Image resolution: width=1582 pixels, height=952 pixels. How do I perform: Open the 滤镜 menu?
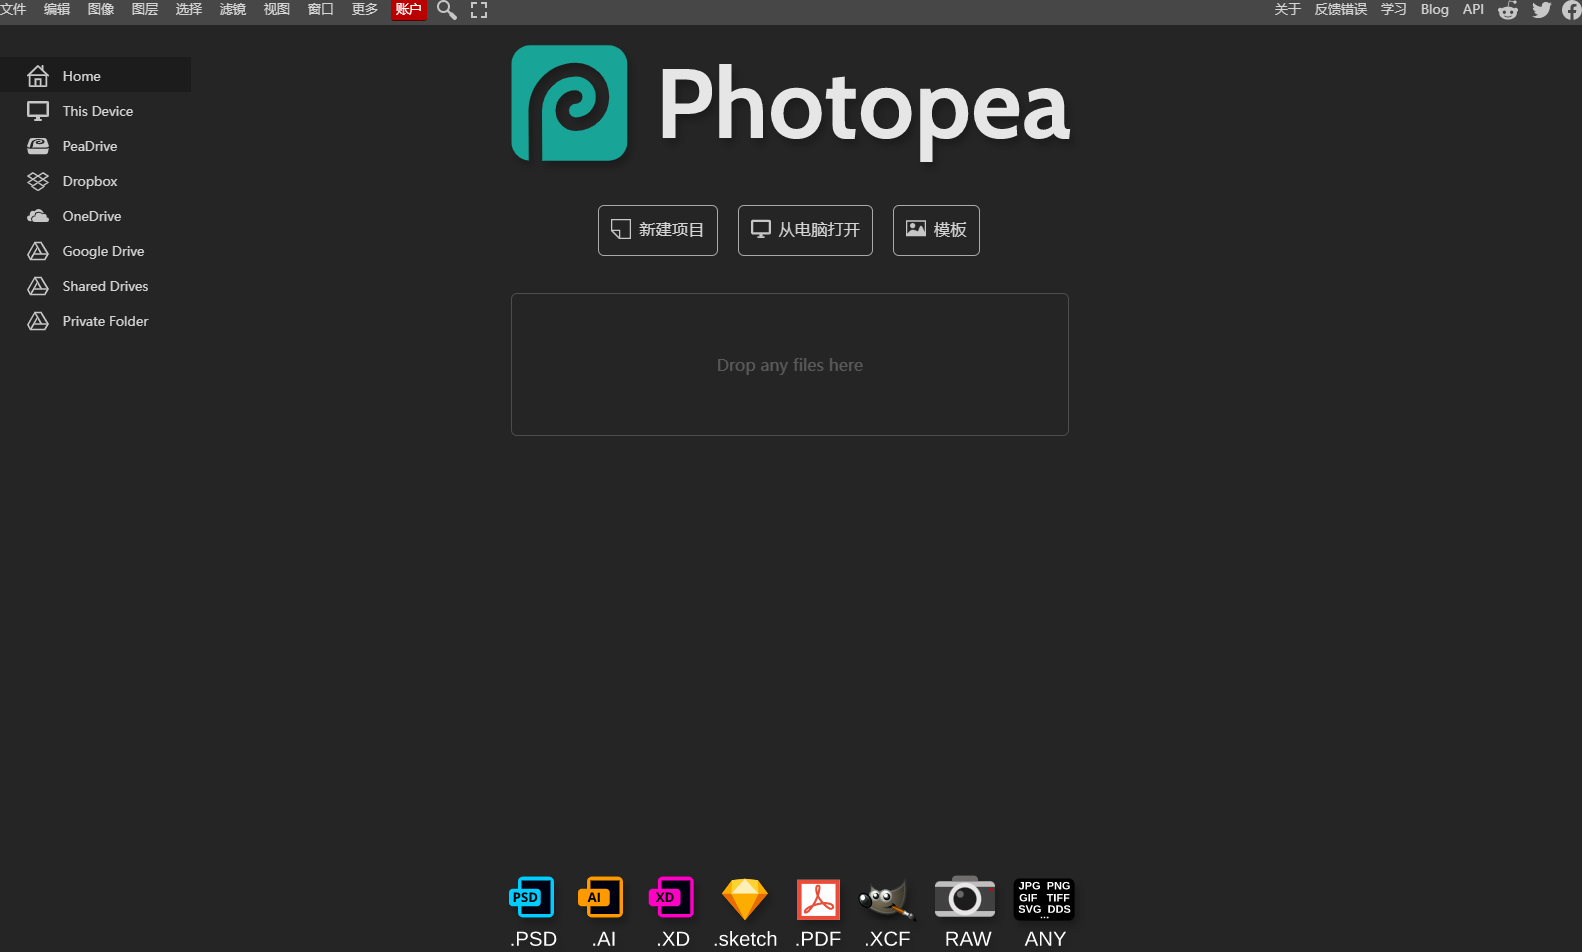[233, 9]
